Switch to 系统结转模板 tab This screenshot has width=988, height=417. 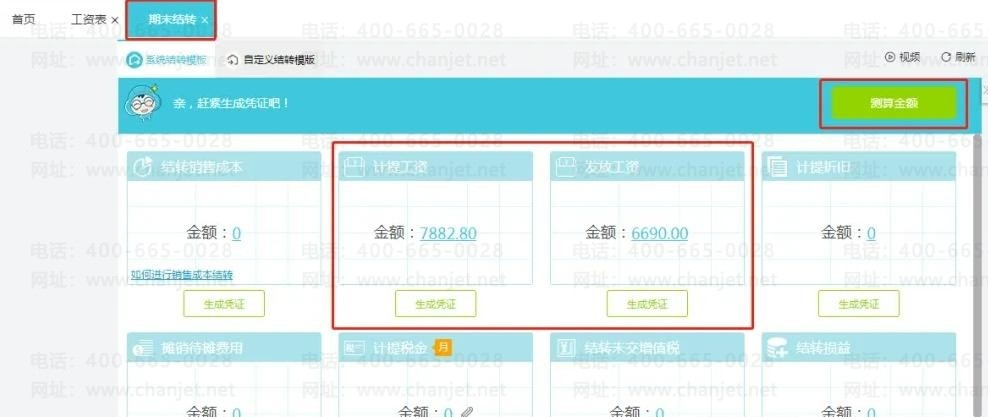pos(168,60)
